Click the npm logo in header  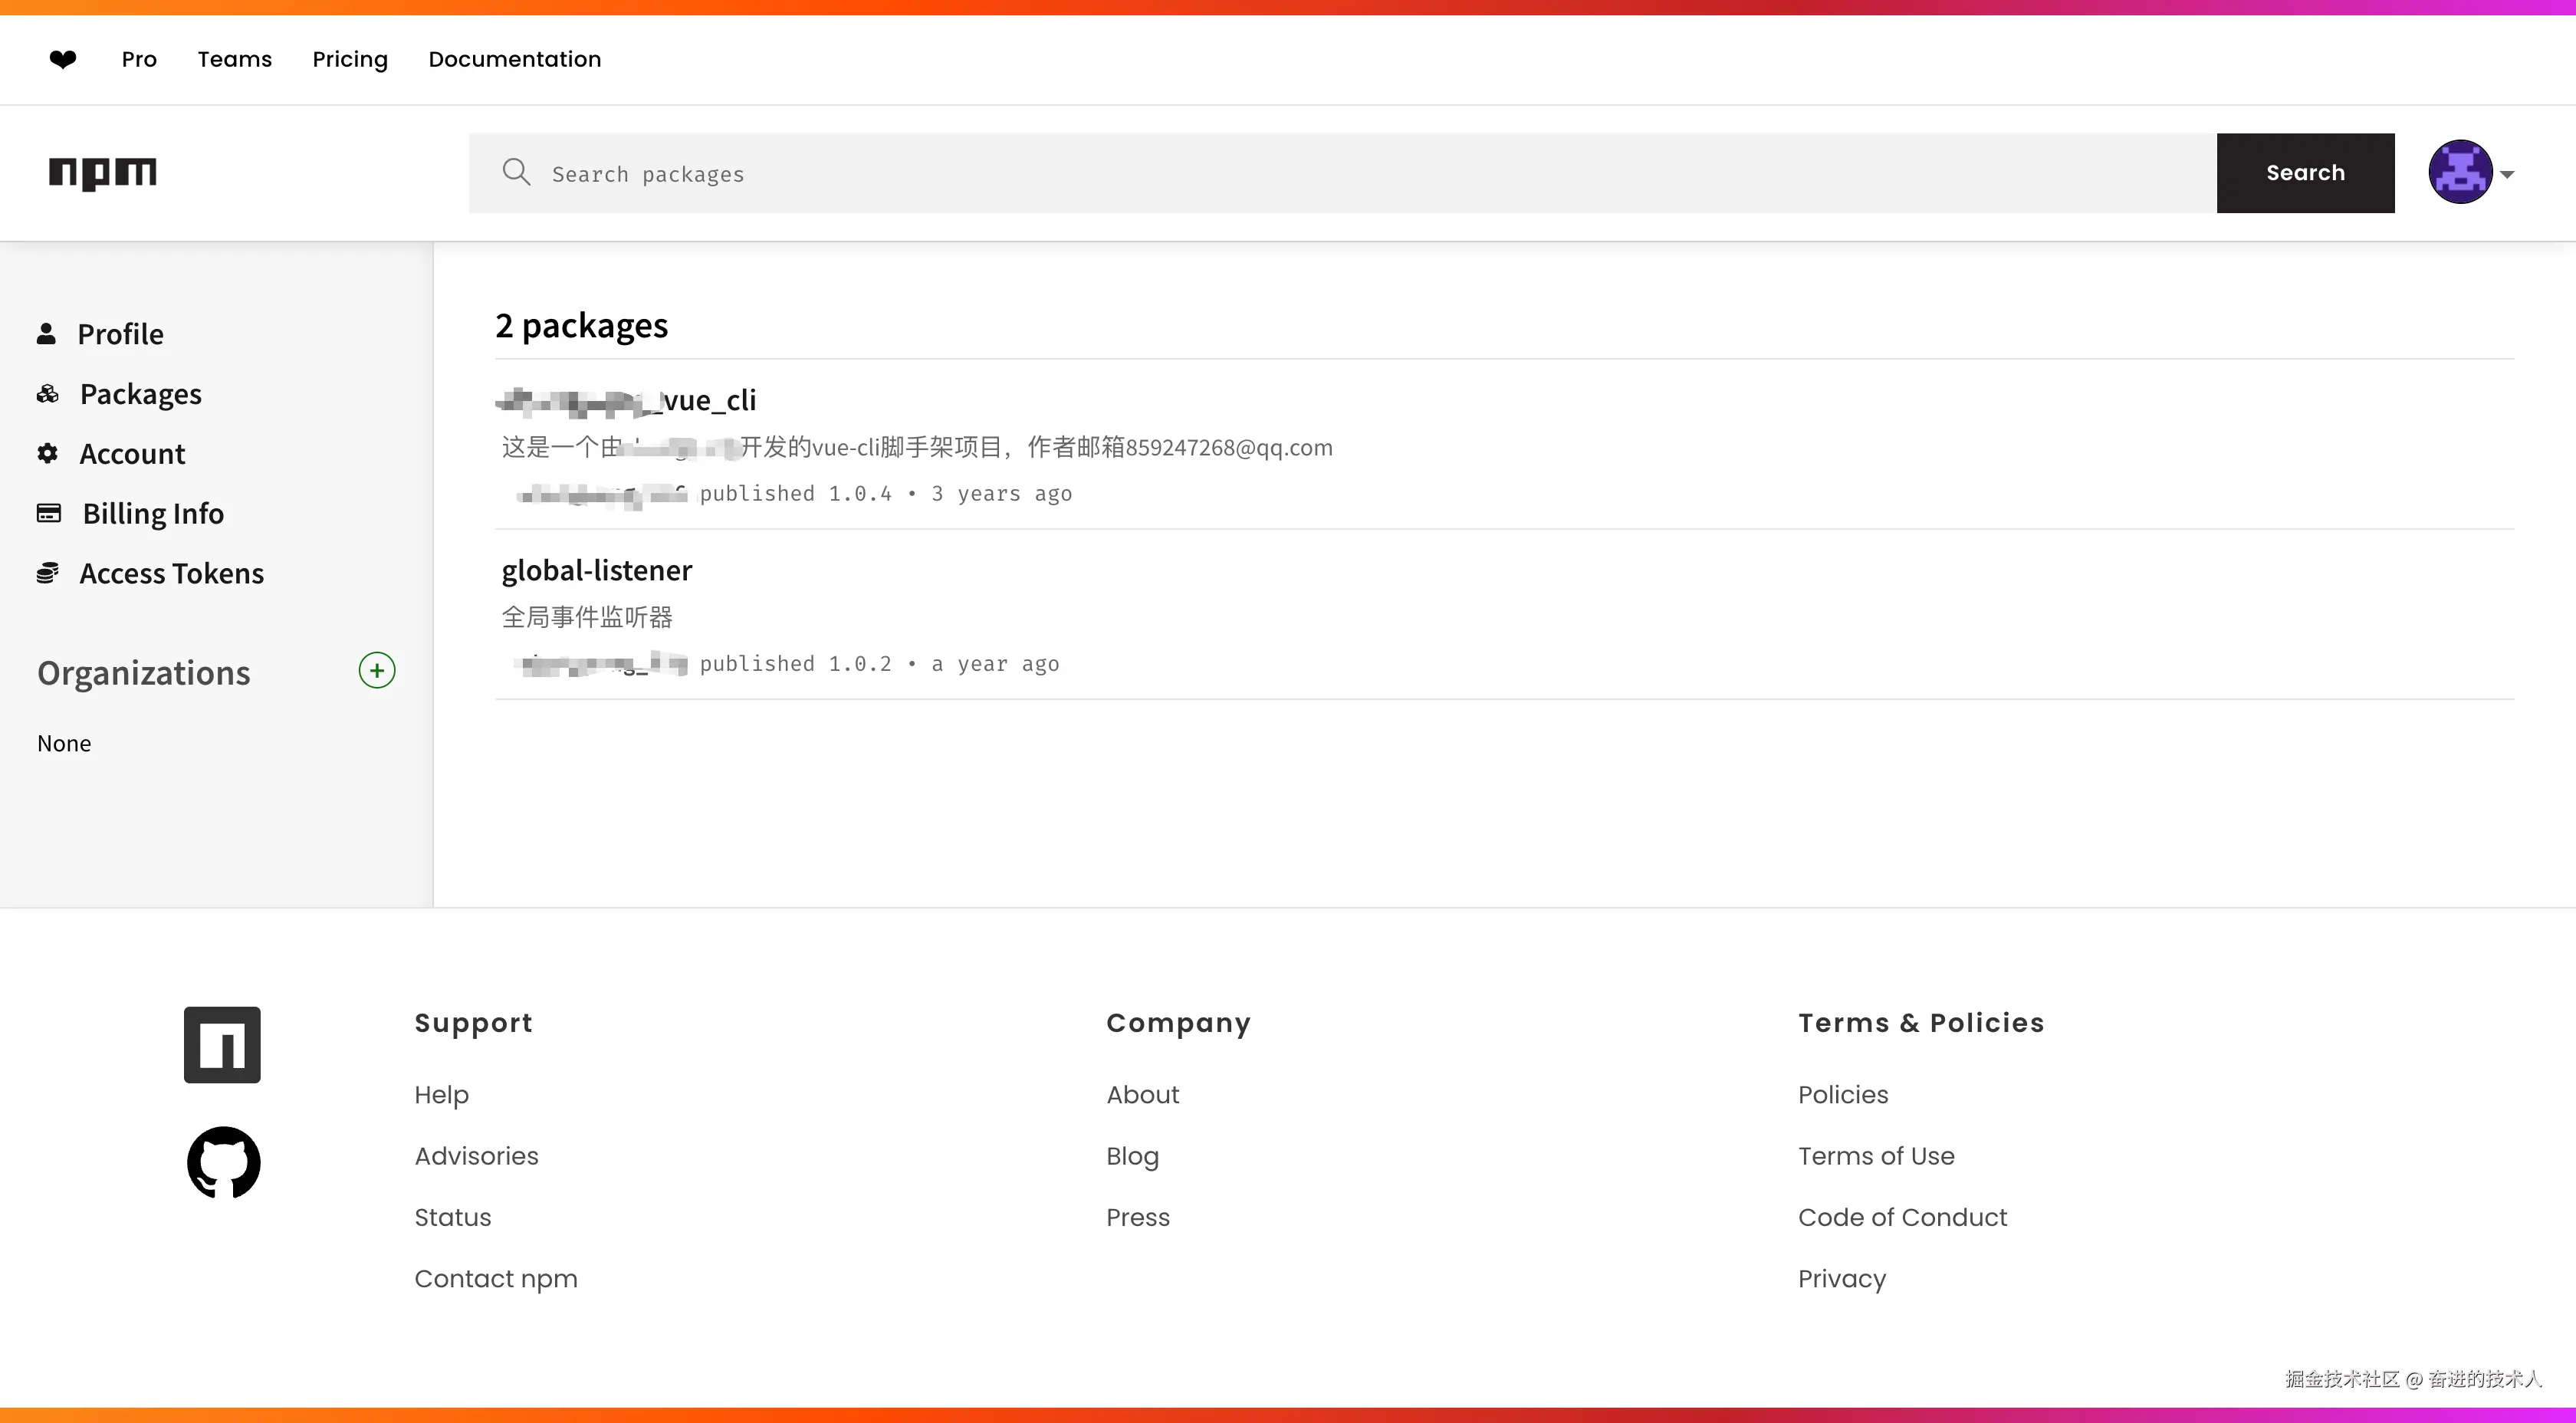tap(103, 173)
